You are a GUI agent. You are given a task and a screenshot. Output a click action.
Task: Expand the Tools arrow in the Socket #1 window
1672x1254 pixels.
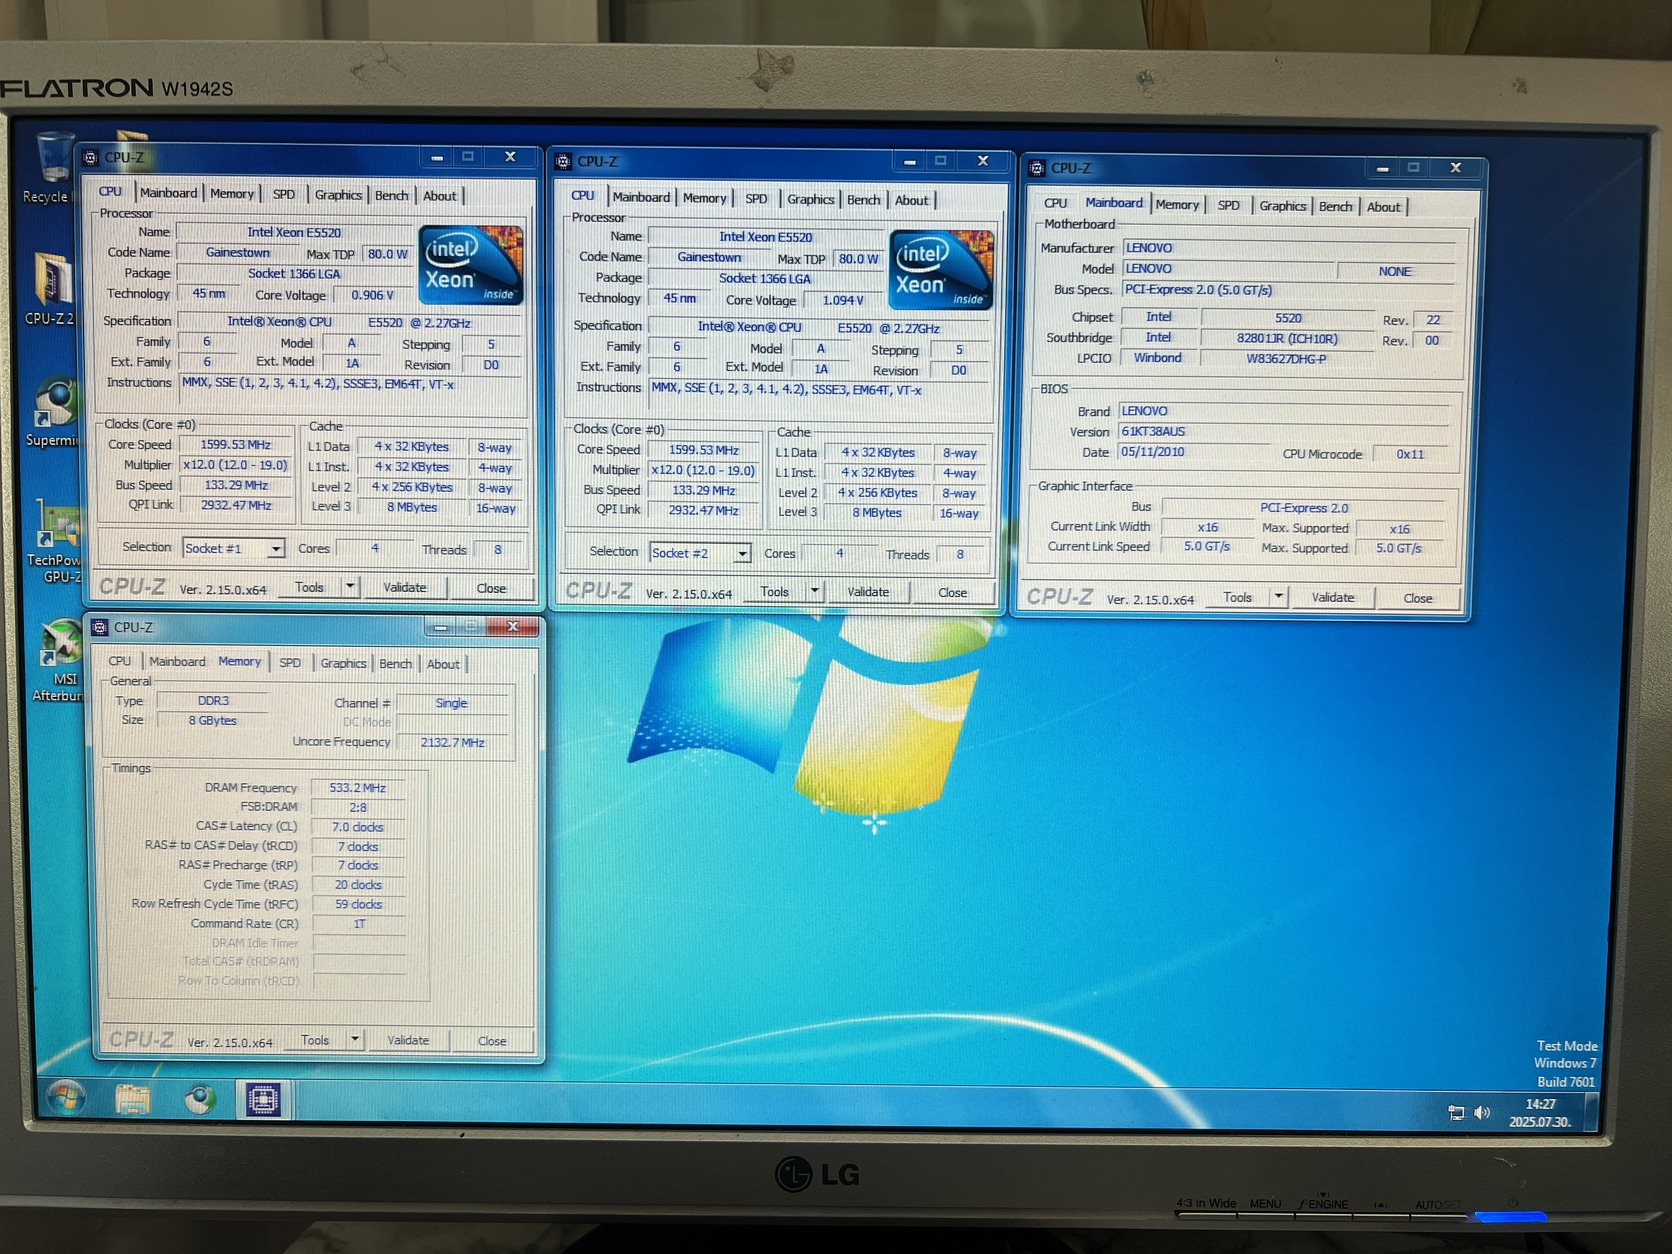pos(350,587)
